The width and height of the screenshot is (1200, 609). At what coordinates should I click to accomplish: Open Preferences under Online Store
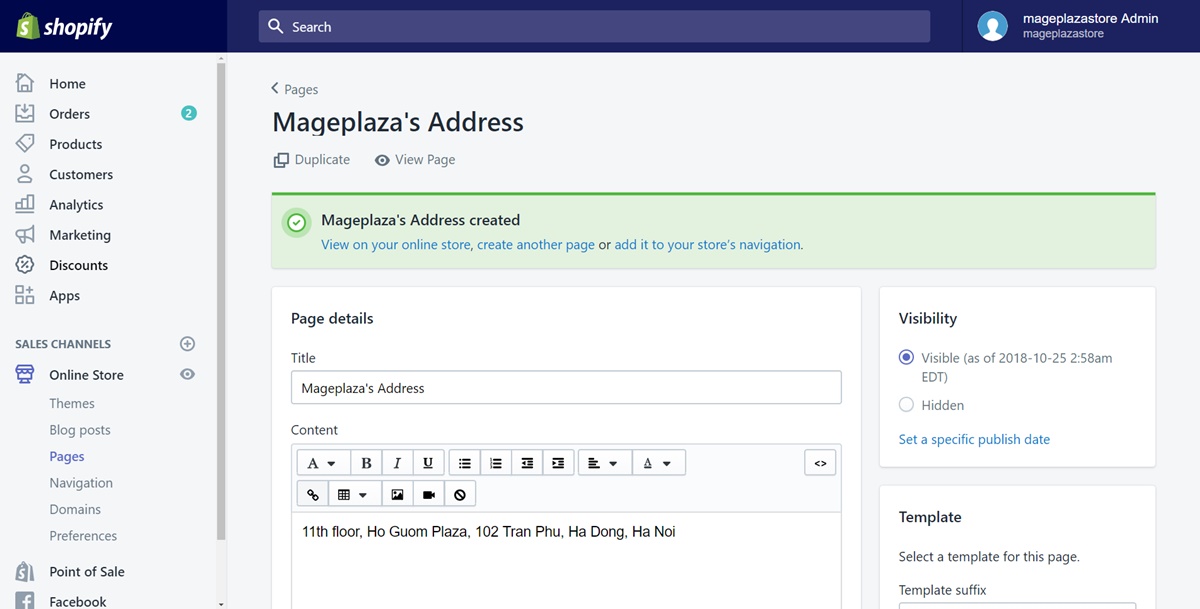[83, 536]
